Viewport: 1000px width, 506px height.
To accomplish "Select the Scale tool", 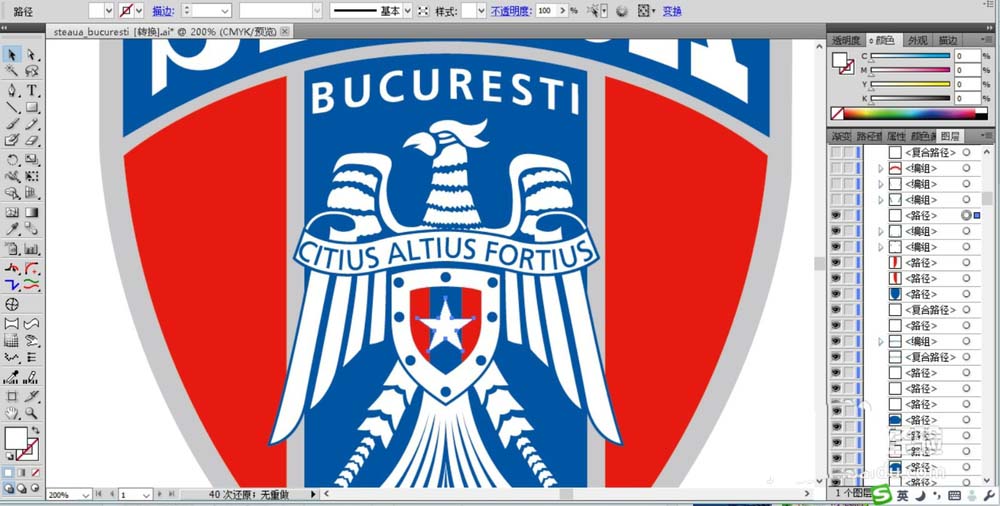I will pos(31,160).
